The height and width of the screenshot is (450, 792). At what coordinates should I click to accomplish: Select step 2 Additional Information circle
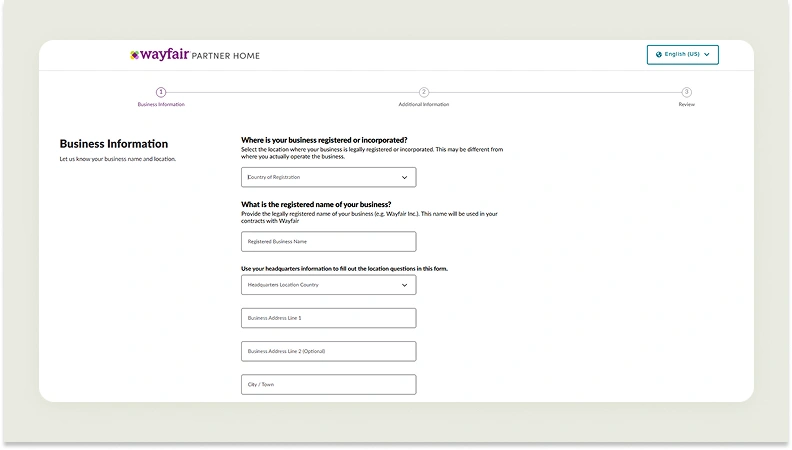424,92
